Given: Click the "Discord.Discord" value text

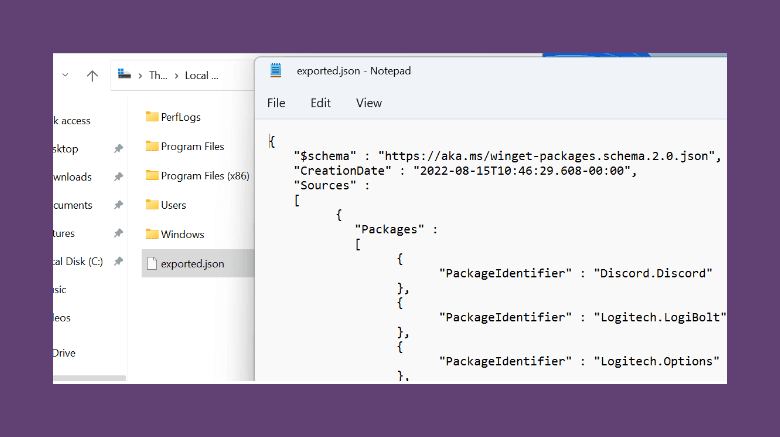Looking at the screenshot, I should pyautogui.click(x=653, y=273).
